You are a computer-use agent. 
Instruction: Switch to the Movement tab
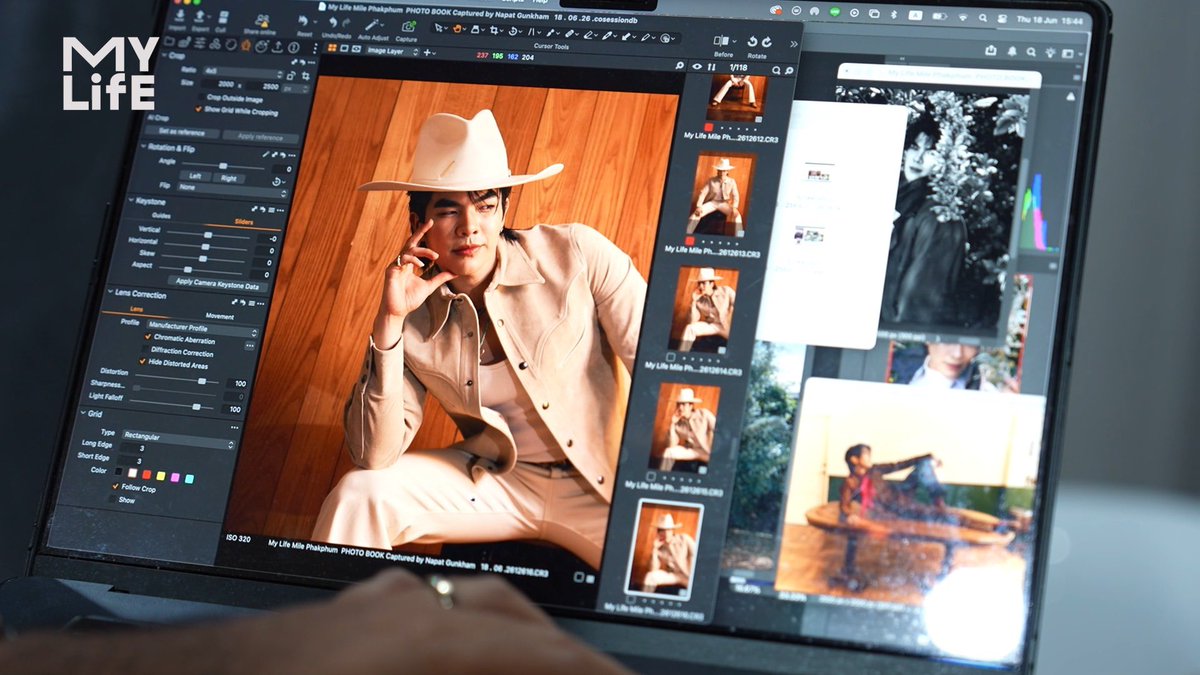(x=220, y=316)
